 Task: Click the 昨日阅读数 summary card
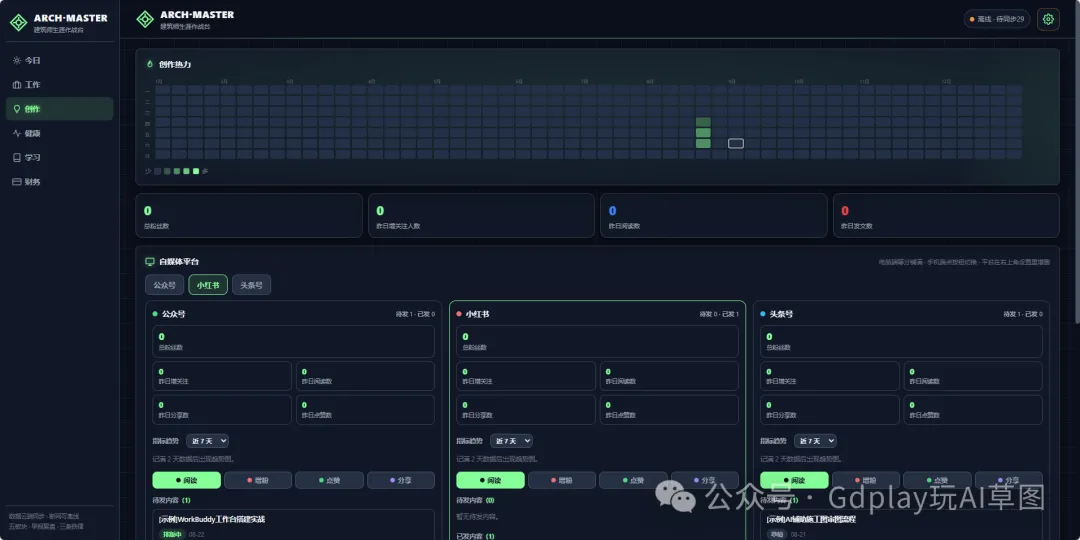(x=714, y=216)
